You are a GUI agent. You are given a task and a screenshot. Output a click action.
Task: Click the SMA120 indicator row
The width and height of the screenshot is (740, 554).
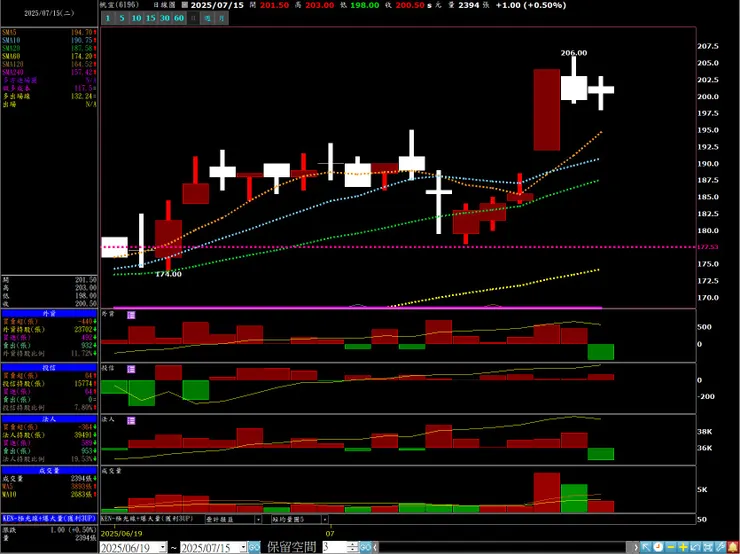49,64
